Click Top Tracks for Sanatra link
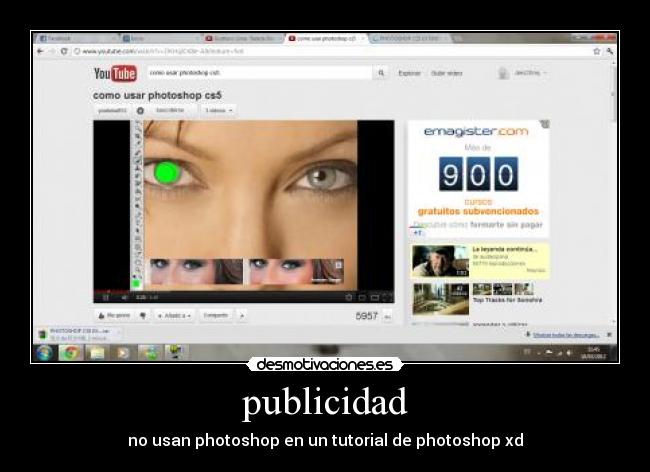The image size is (650, 472). [507, 300]
